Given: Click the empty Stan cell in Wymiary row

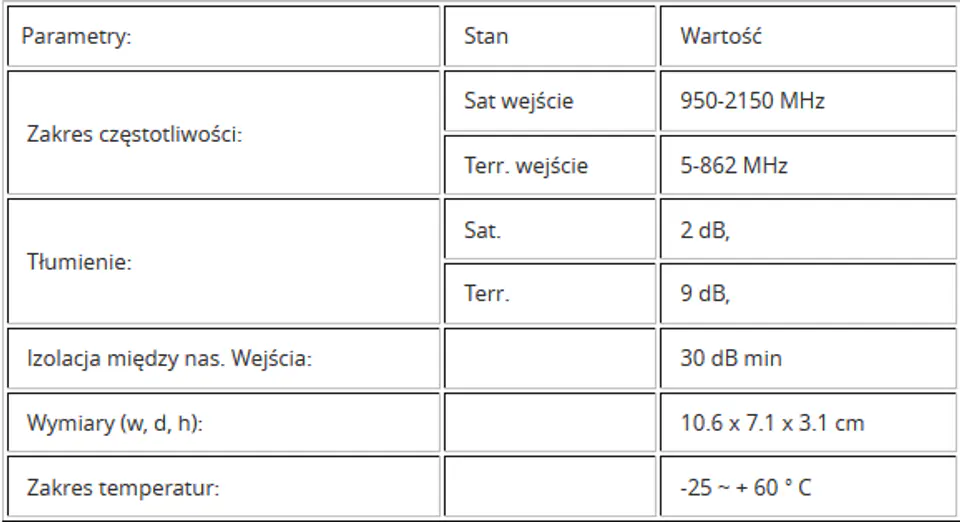Looking at the screenshot, I should pyautogui.click(x=549, y=423).
